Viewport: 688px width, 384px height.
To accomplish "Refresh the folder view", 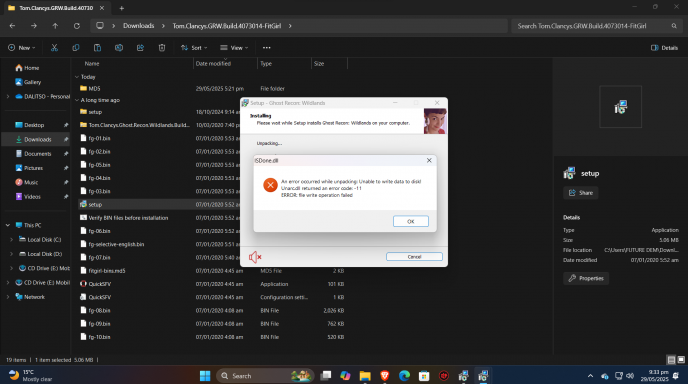I will pyautogui.click(x=77, y=26).
